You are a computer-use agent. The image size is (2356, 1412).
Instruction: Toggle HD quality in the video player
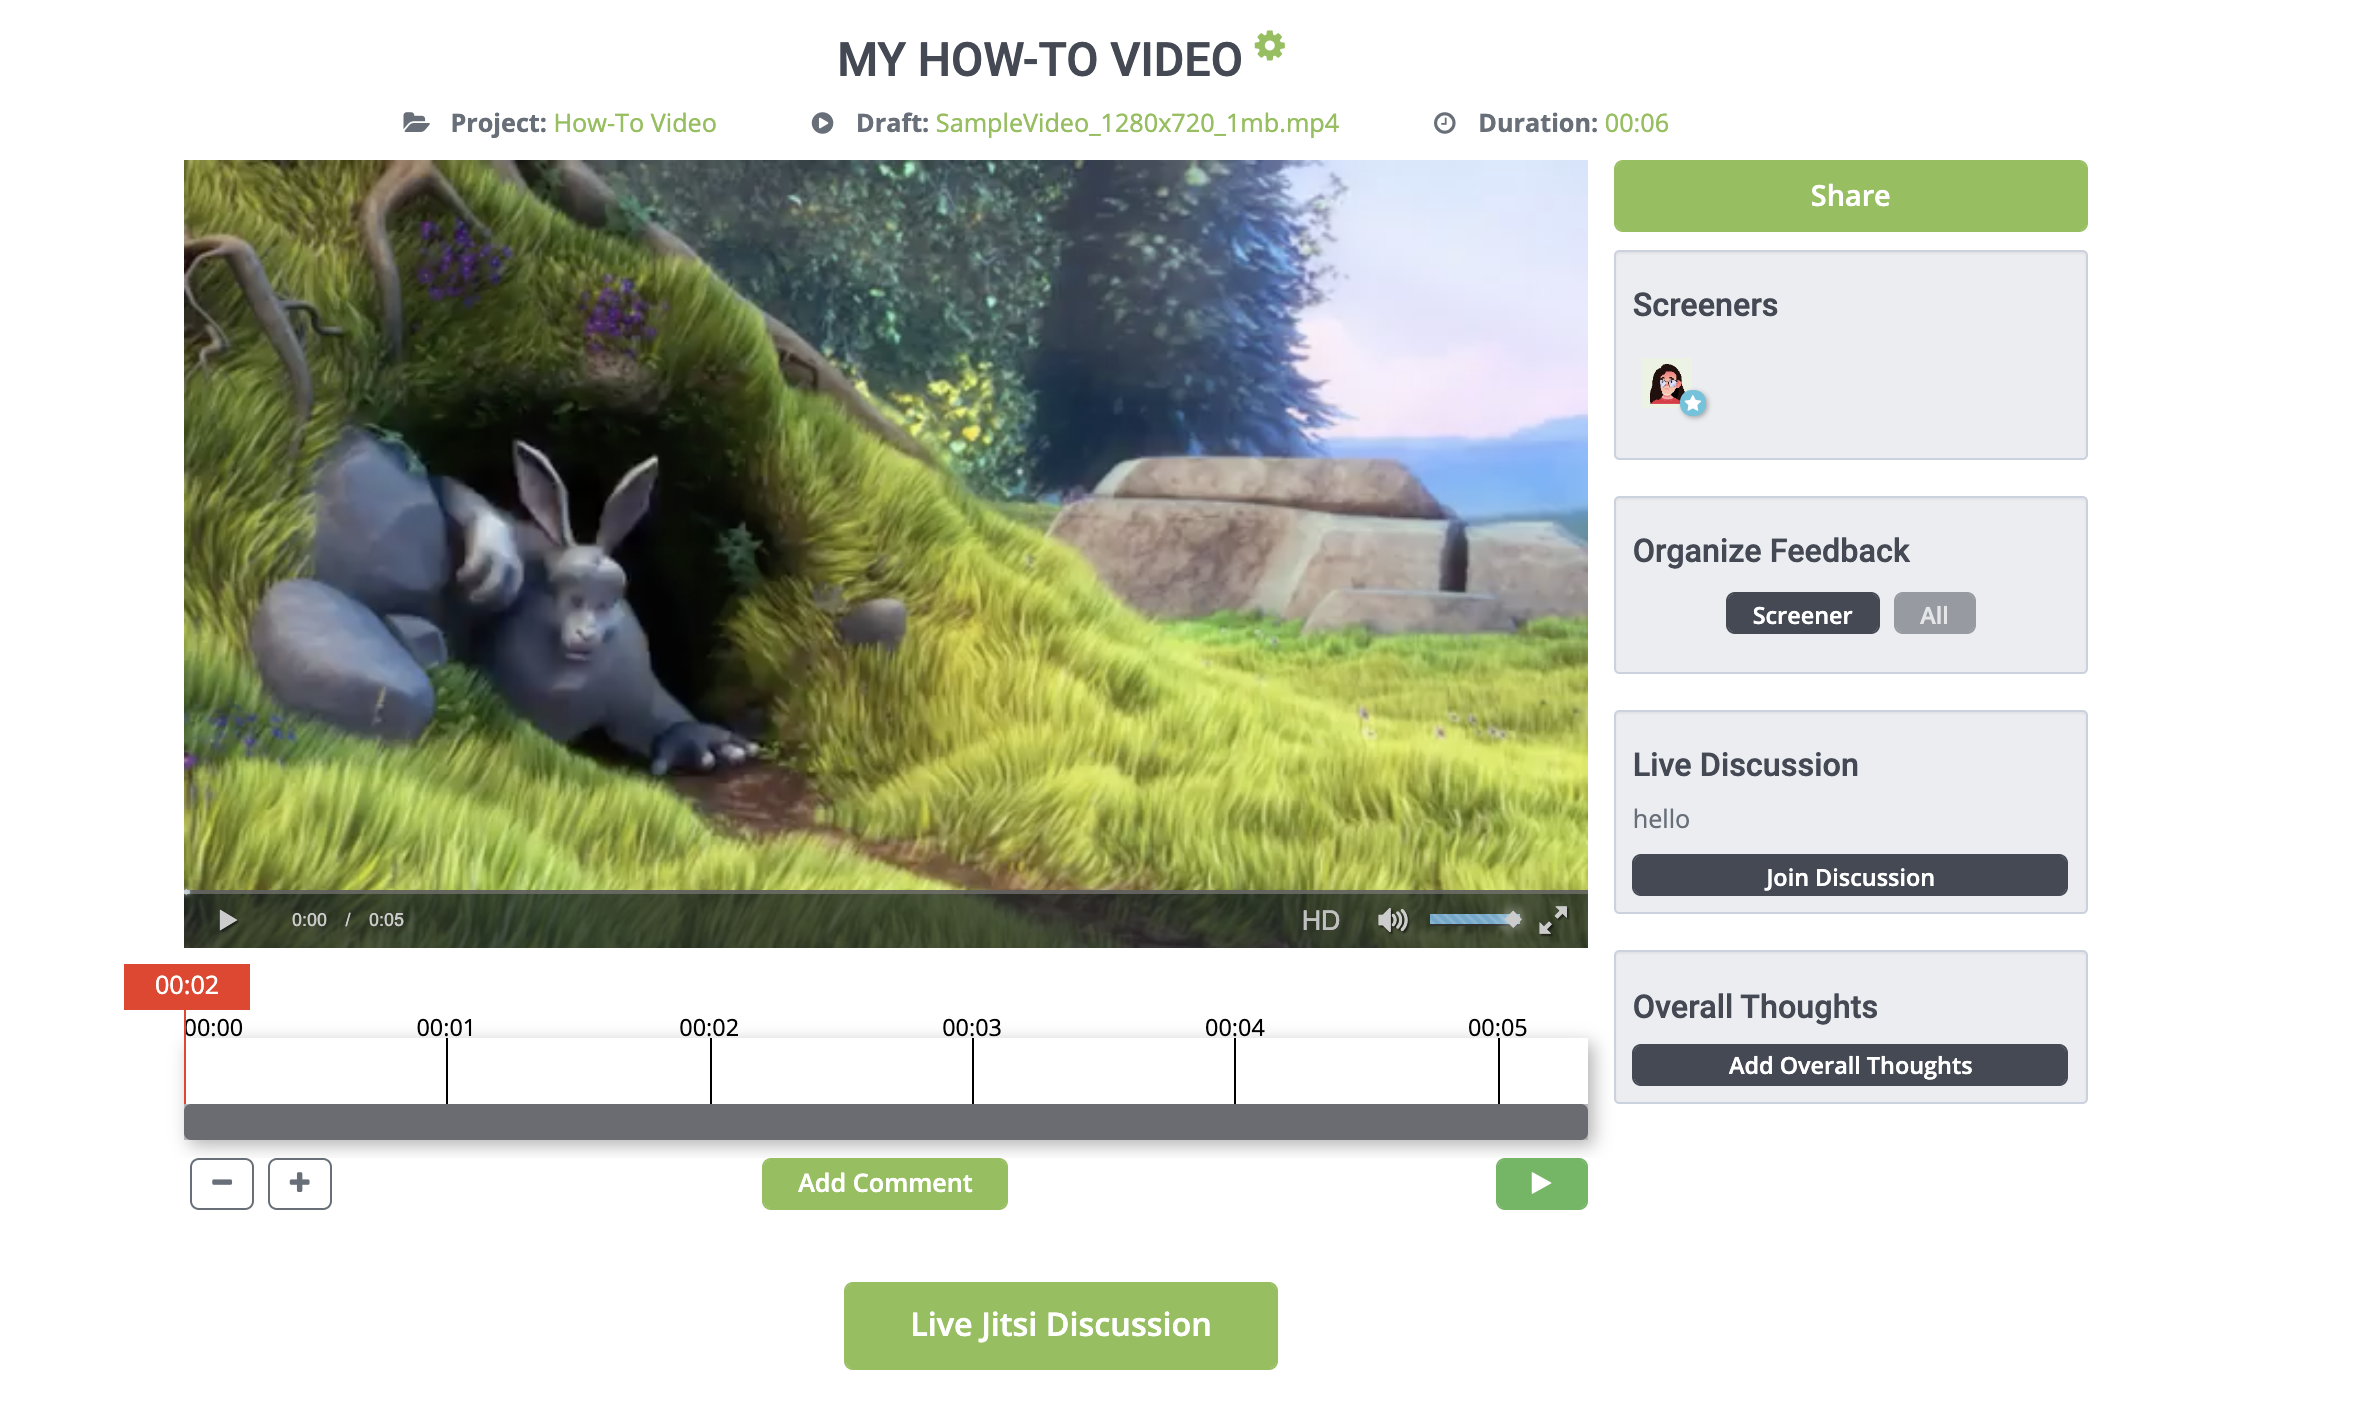pyautogui.click(x=1320, y=920)
